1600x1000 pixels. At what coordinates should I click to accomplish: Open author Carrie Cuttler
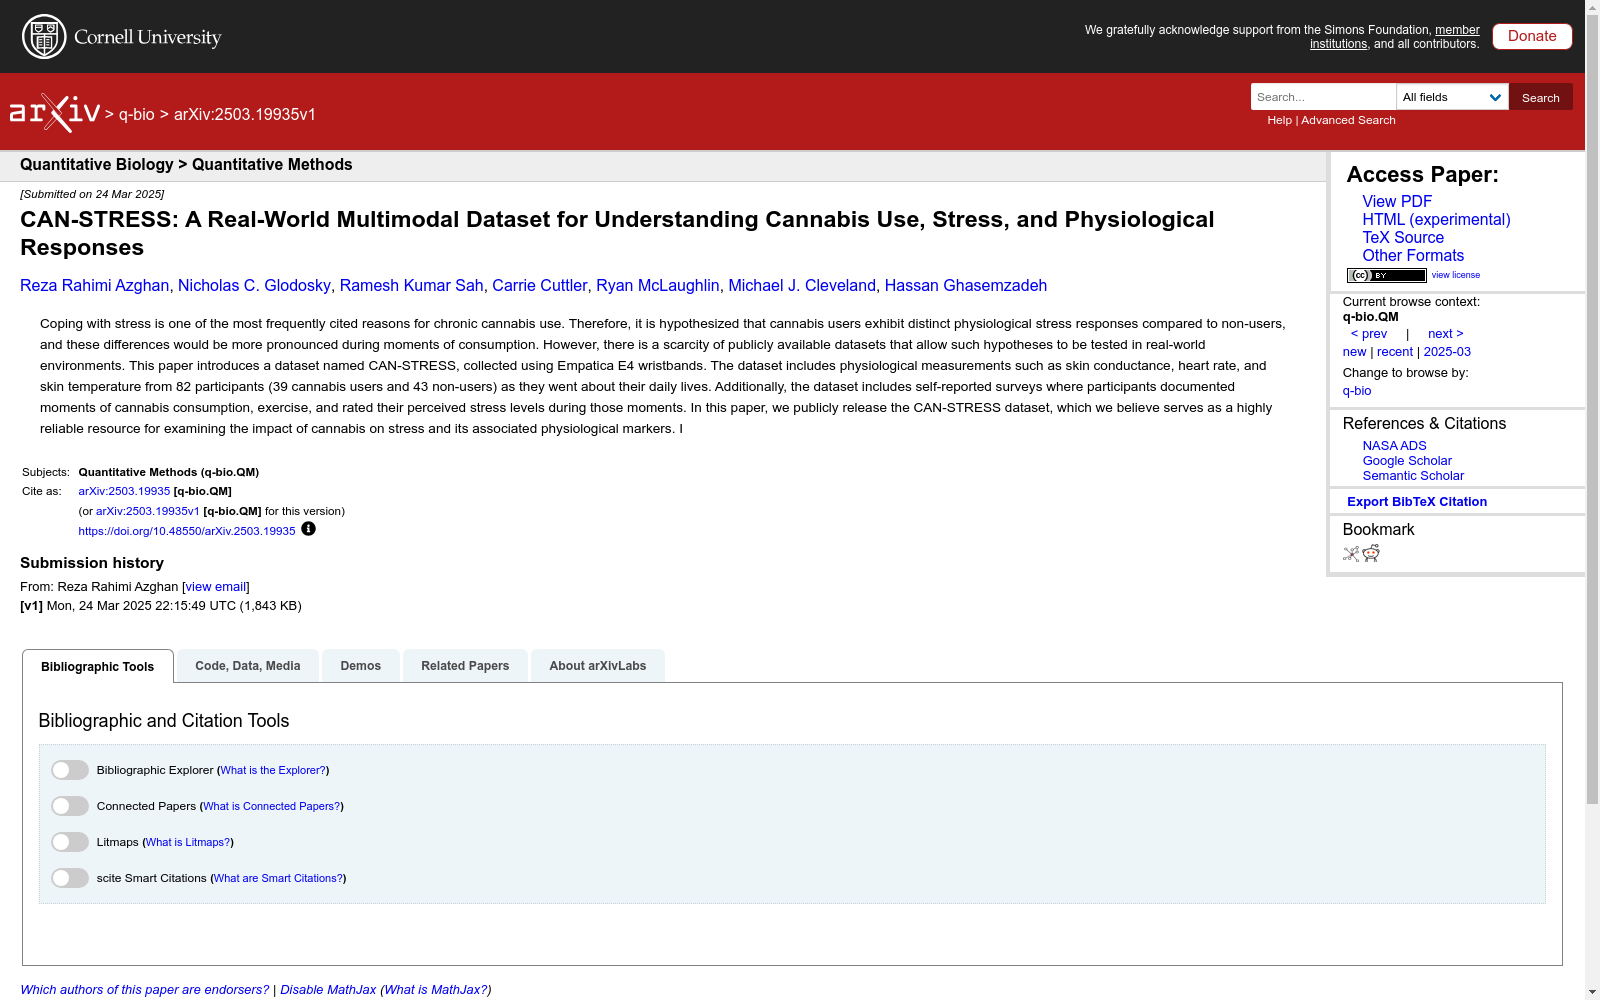tap(540, 286)
